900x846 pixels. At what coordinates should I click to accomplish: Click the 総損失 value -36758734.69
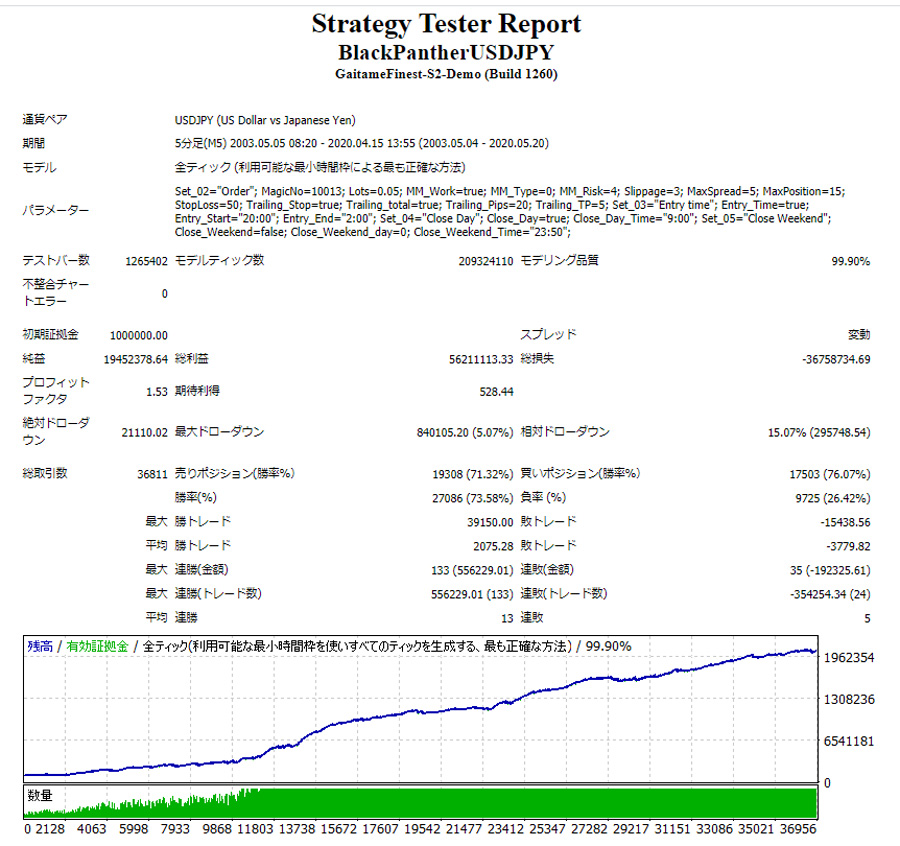(x=836, y=359)
